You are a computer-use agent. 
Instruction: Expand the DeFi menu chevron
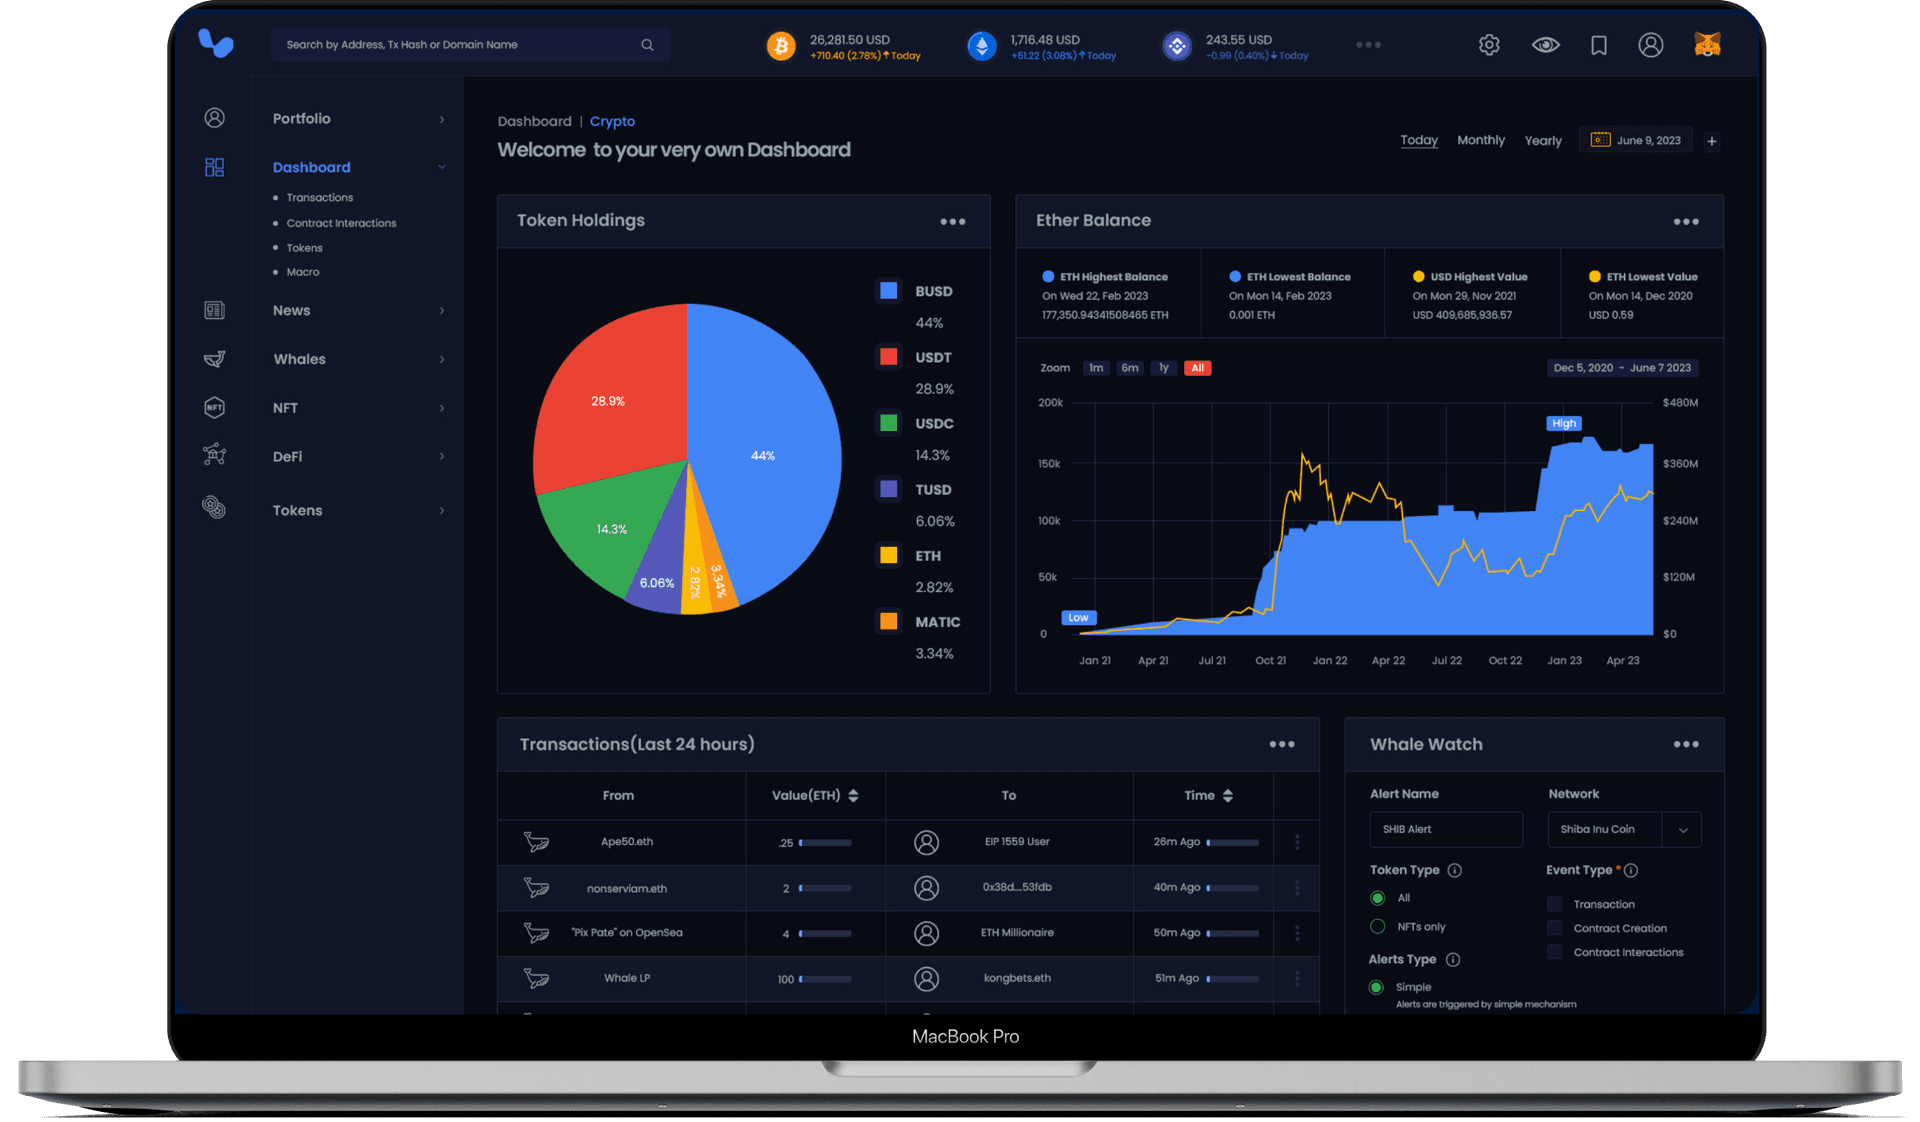pos(441,456)
